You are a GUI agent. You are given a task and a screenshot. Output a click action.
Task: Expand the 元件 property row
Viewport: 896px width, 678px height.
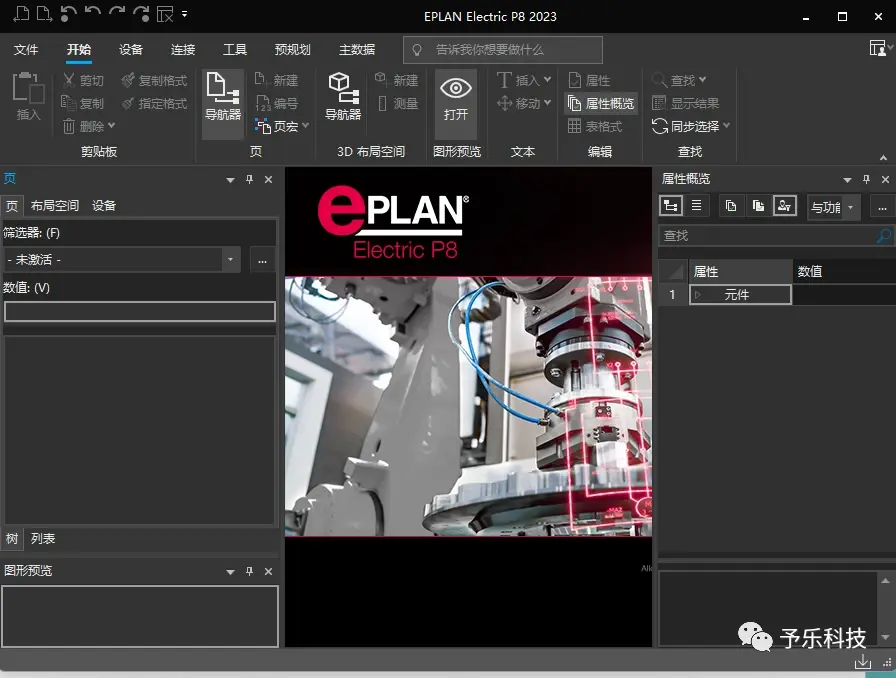click(698, 295)
